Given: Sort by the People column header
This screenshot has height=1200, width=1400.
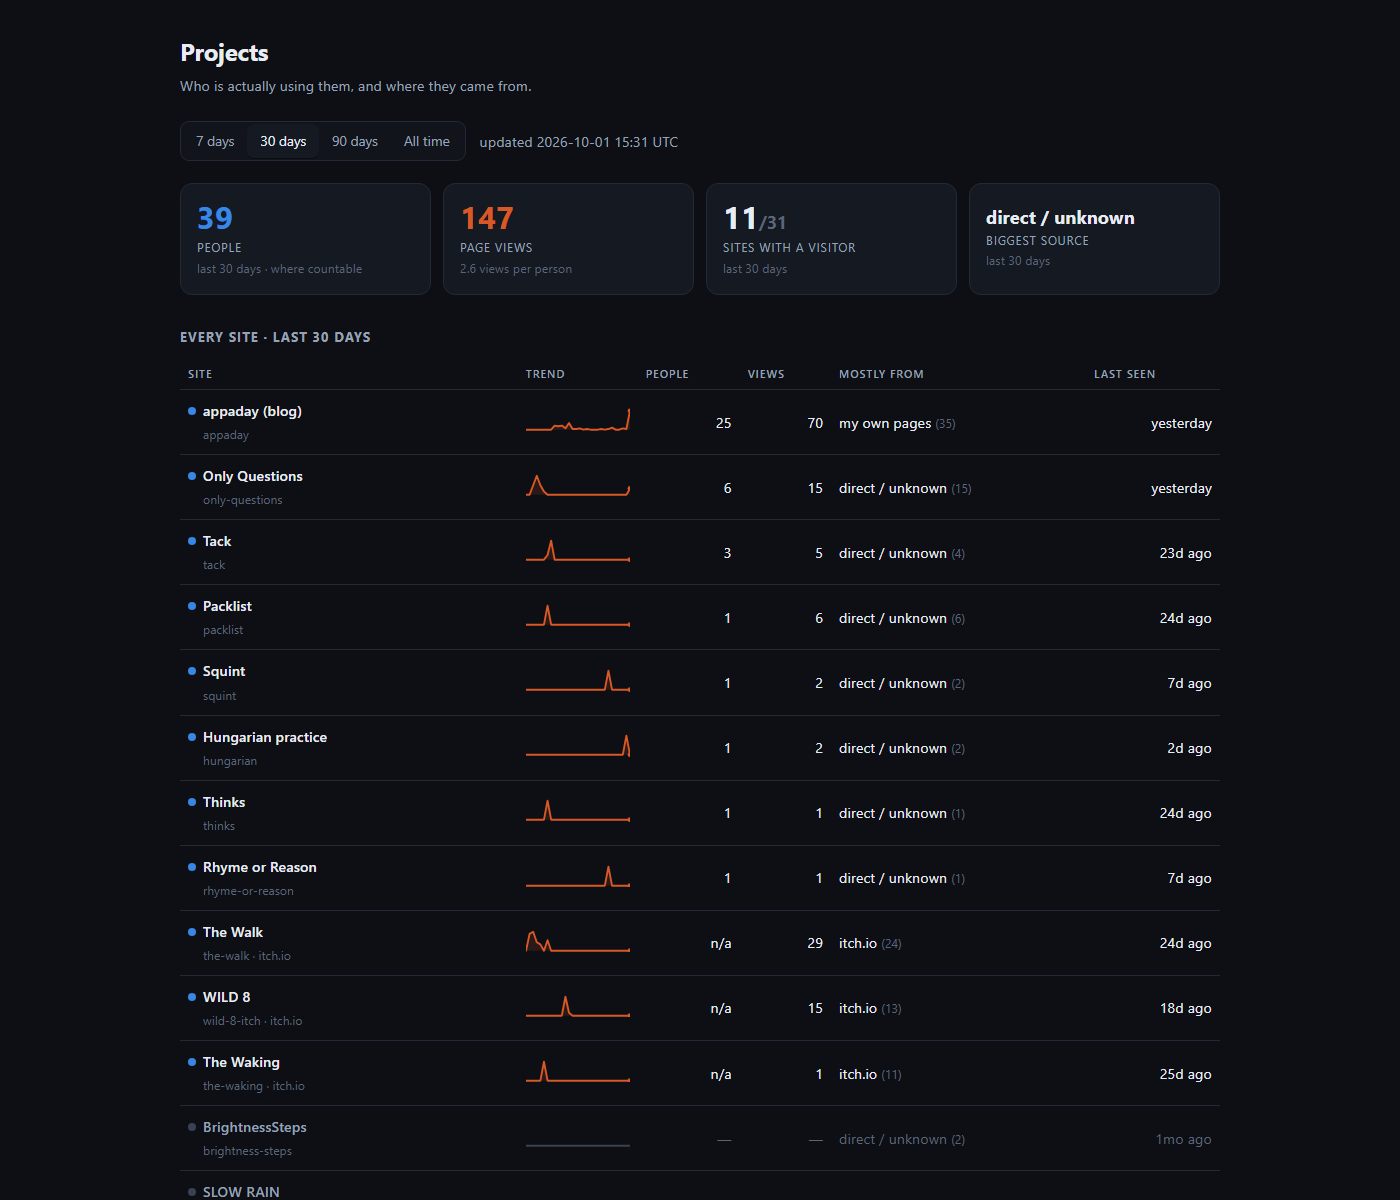Looking at the screenshot, I should pos(667,374).
